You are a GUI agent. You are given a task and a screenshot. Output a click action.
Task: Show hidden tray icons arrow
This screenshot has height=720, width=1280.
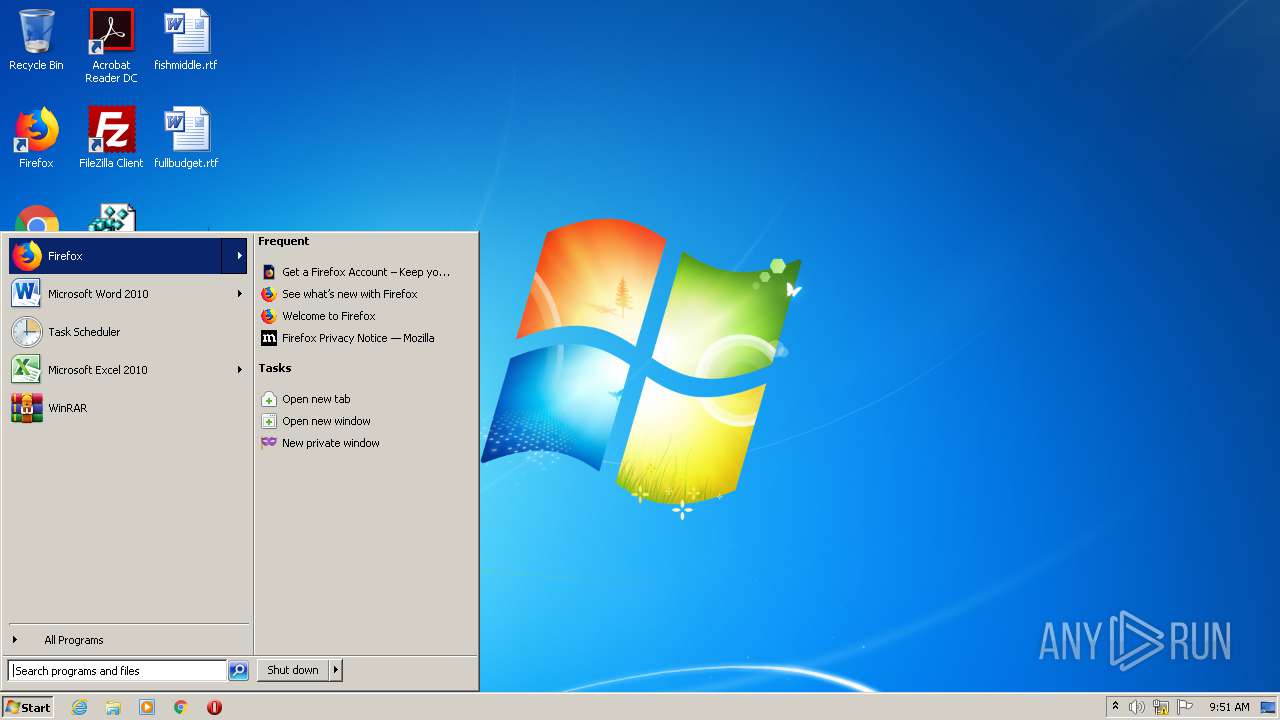pos(1115,707)
